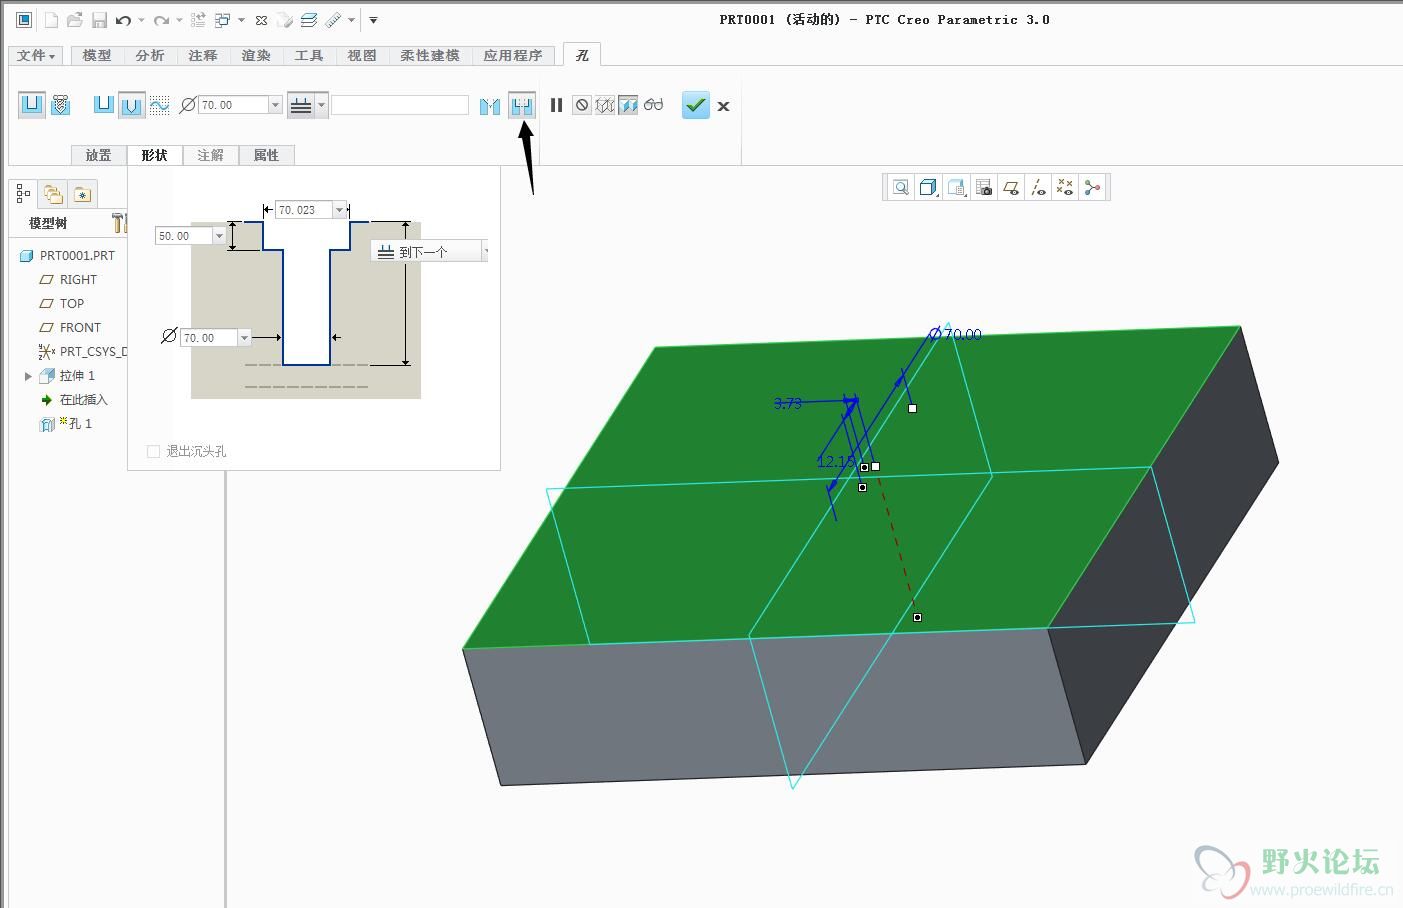Image resolution: width=1403 pixels, height=908 pixels.
Task: Open the 文件 menu
Action: 36,56
